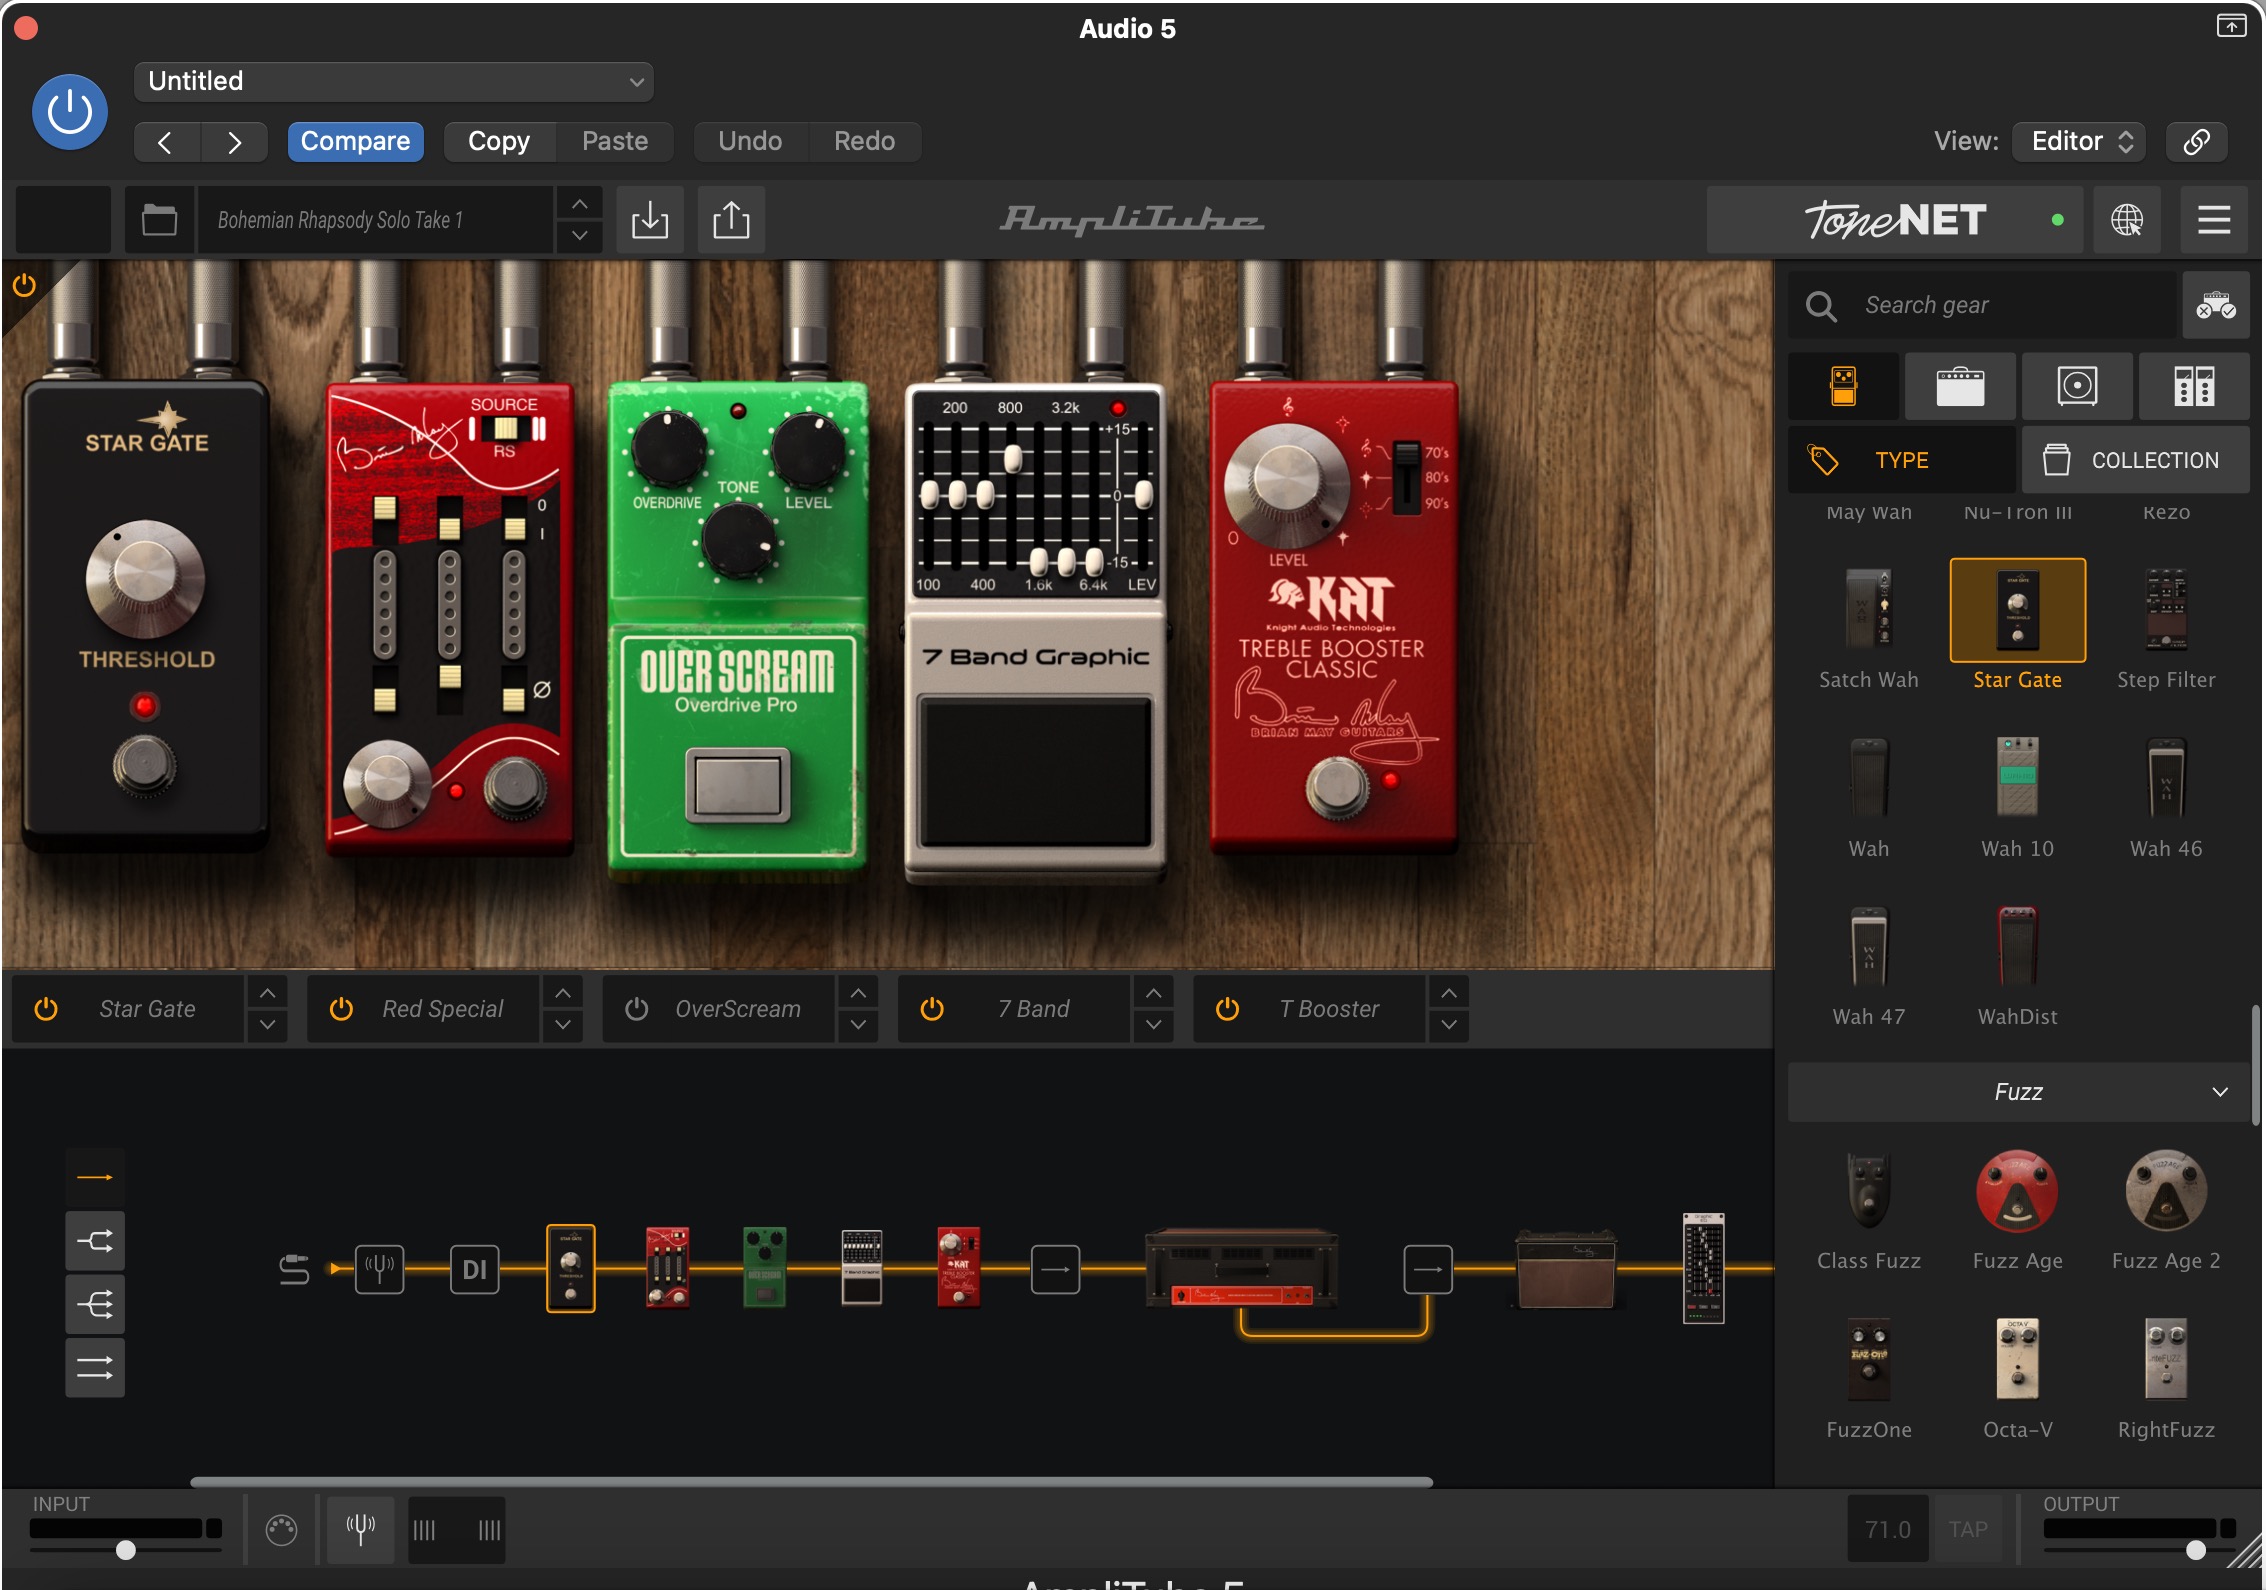Click the OUTPUT level slider handle

[2196, 1549]
